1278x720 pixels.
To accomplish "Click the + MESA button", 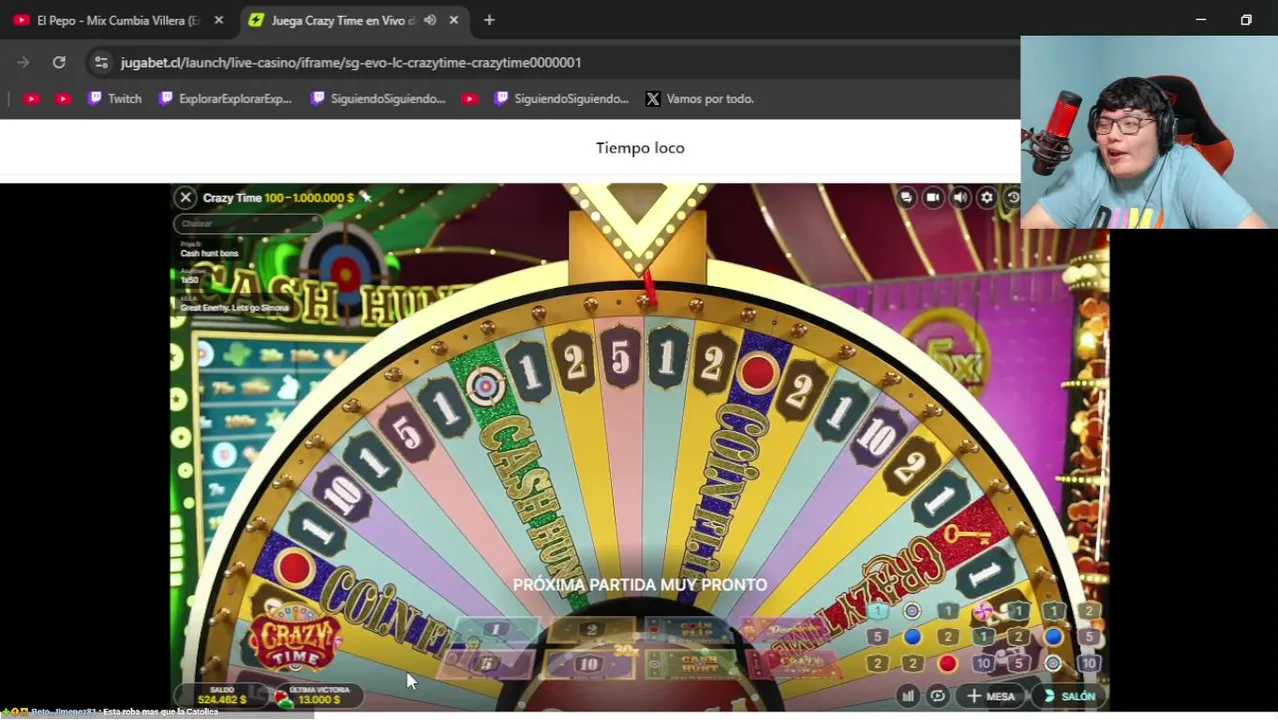I will (990, 696).
